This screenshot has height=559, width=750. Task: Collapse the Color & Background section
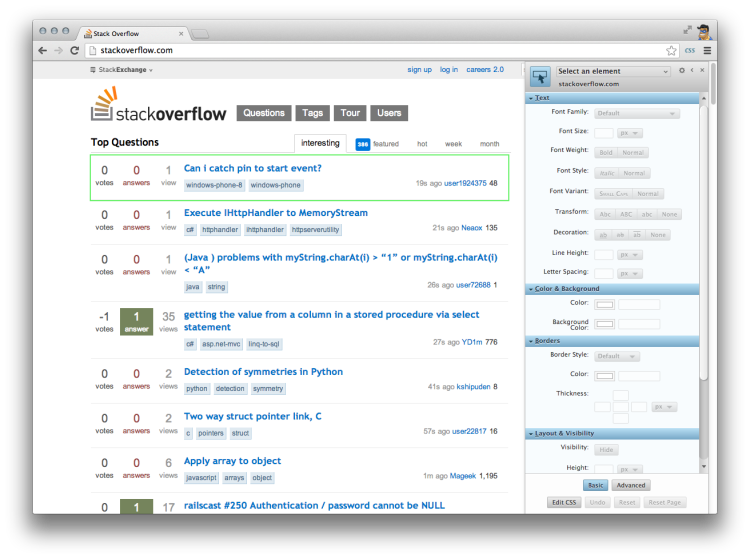612,289
